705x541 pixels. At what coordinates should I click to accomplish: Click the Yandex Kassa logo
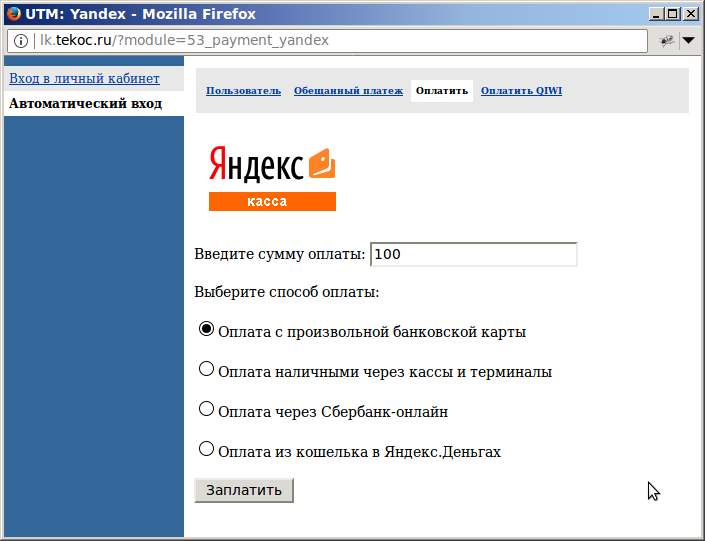click(x=272, y=178)
